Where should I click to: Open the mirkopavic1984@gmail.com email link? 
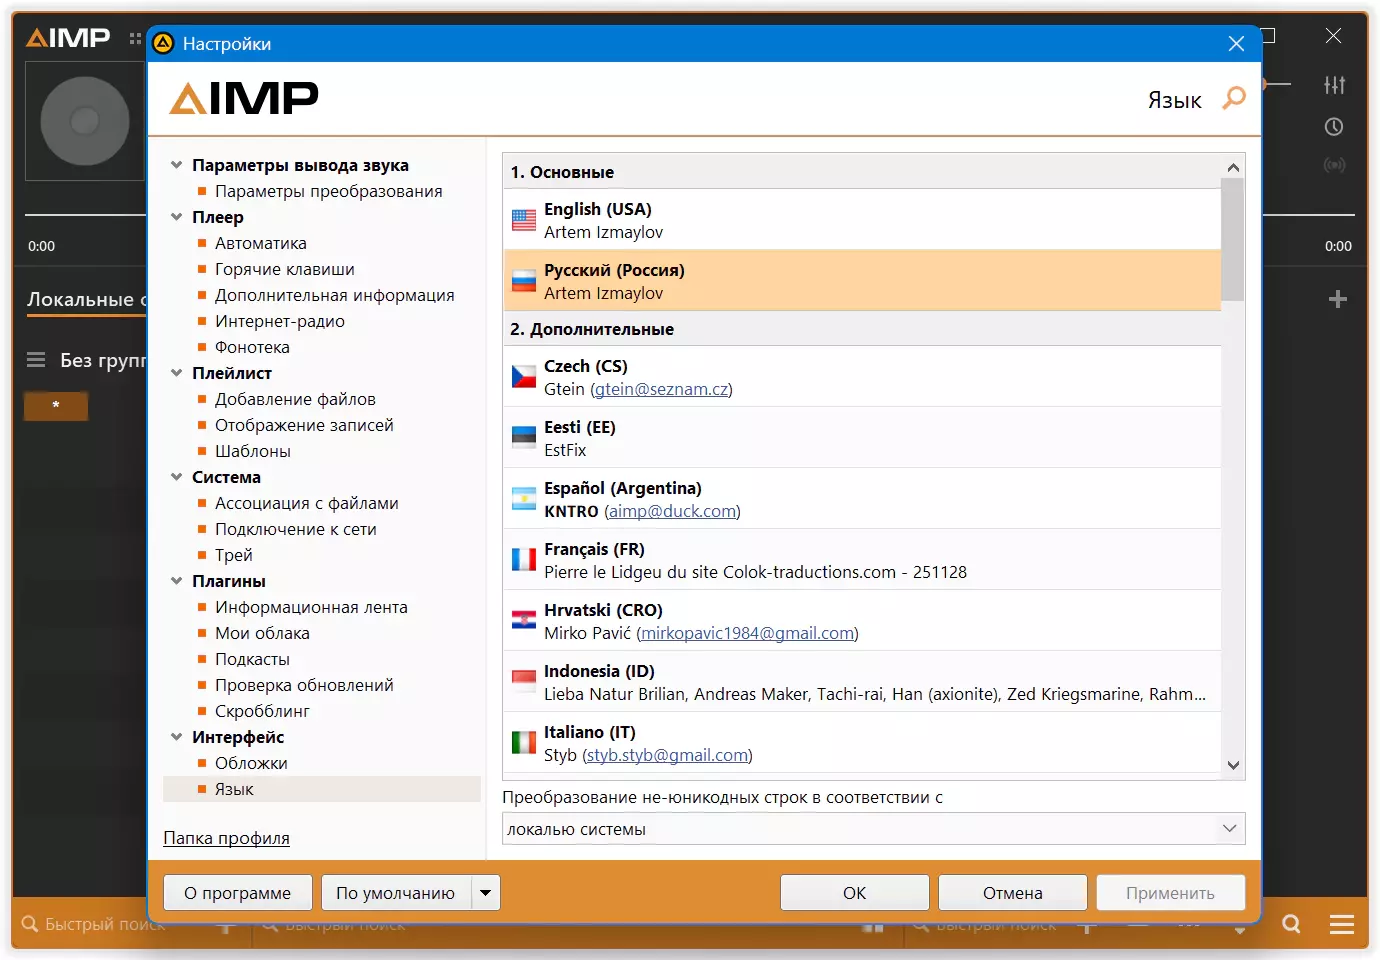(x=748, y=633)
